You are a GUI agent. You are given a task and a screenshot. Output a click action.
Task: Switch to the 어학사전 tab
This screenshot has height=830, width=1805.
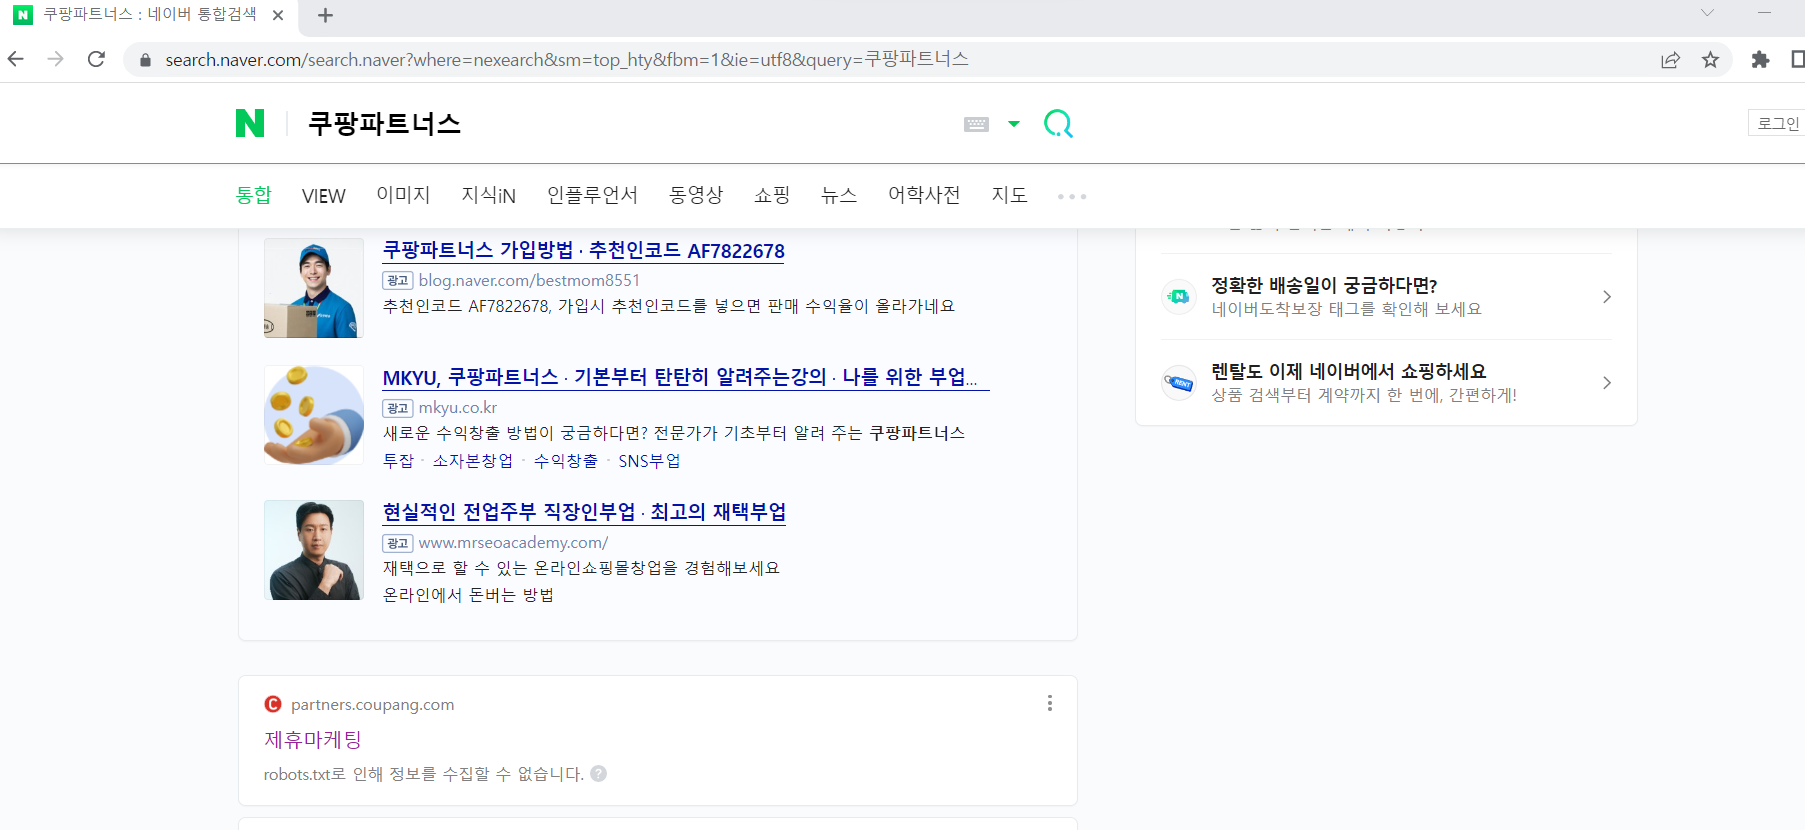pyautogui.click(x=924, y=195)
